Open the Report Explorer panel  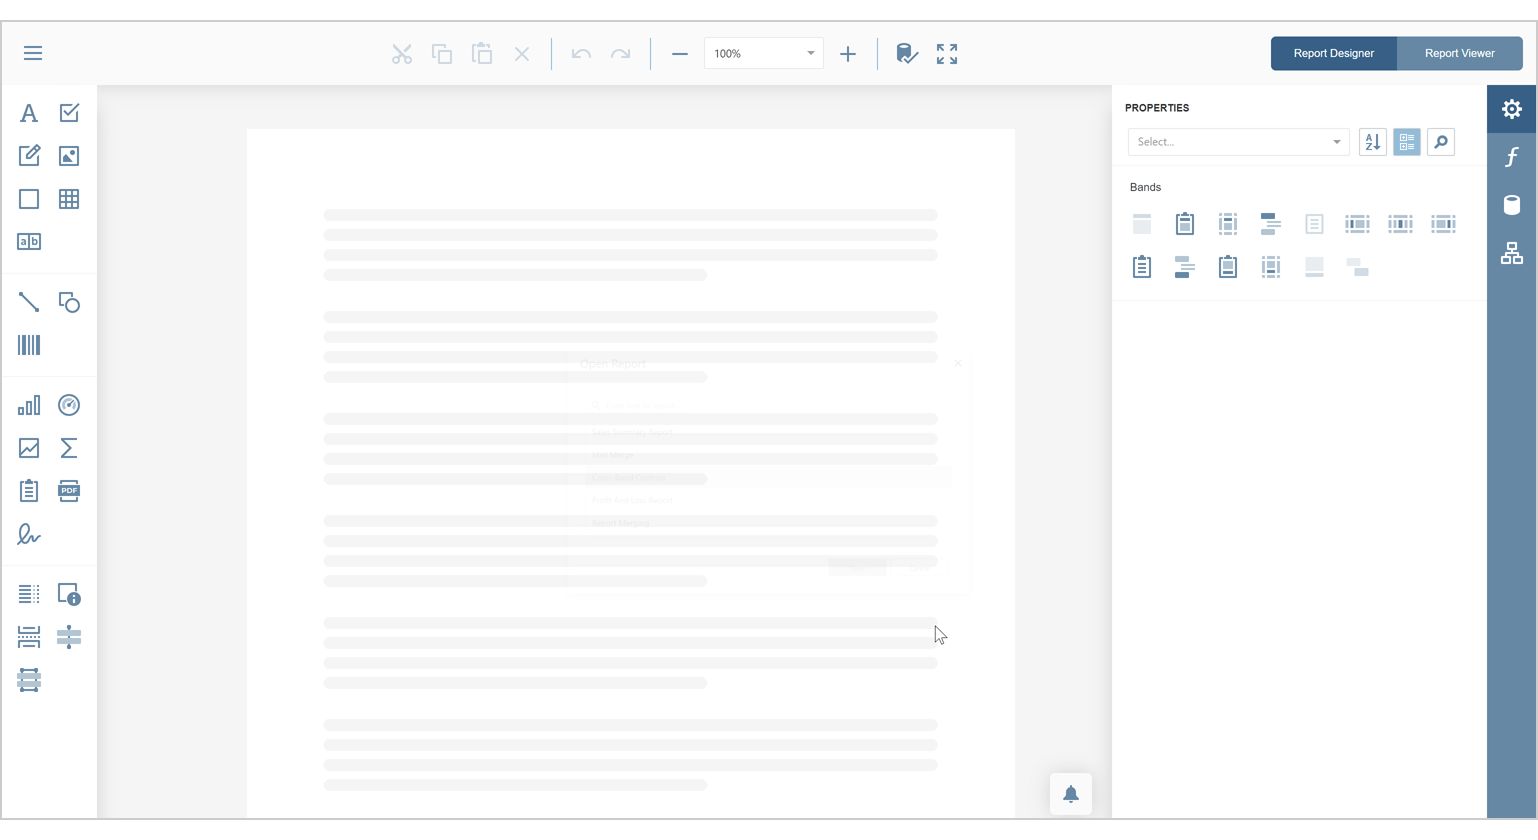(x=1511, y=252)
